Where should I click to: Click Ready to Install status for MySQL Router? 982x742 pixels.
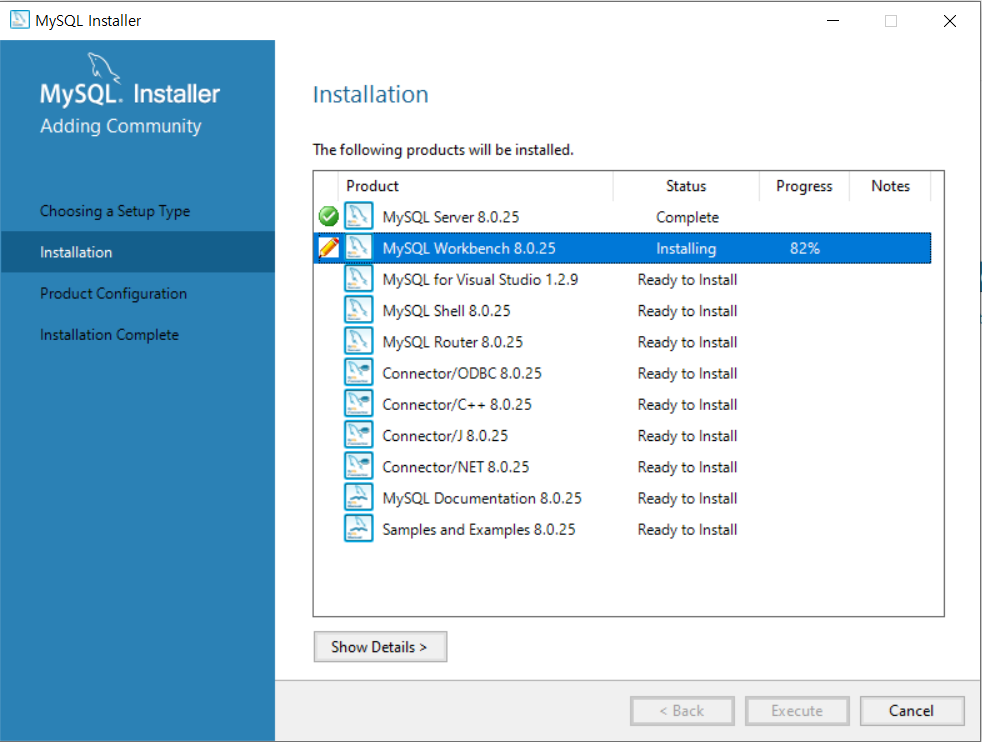[x=687, y=343]
